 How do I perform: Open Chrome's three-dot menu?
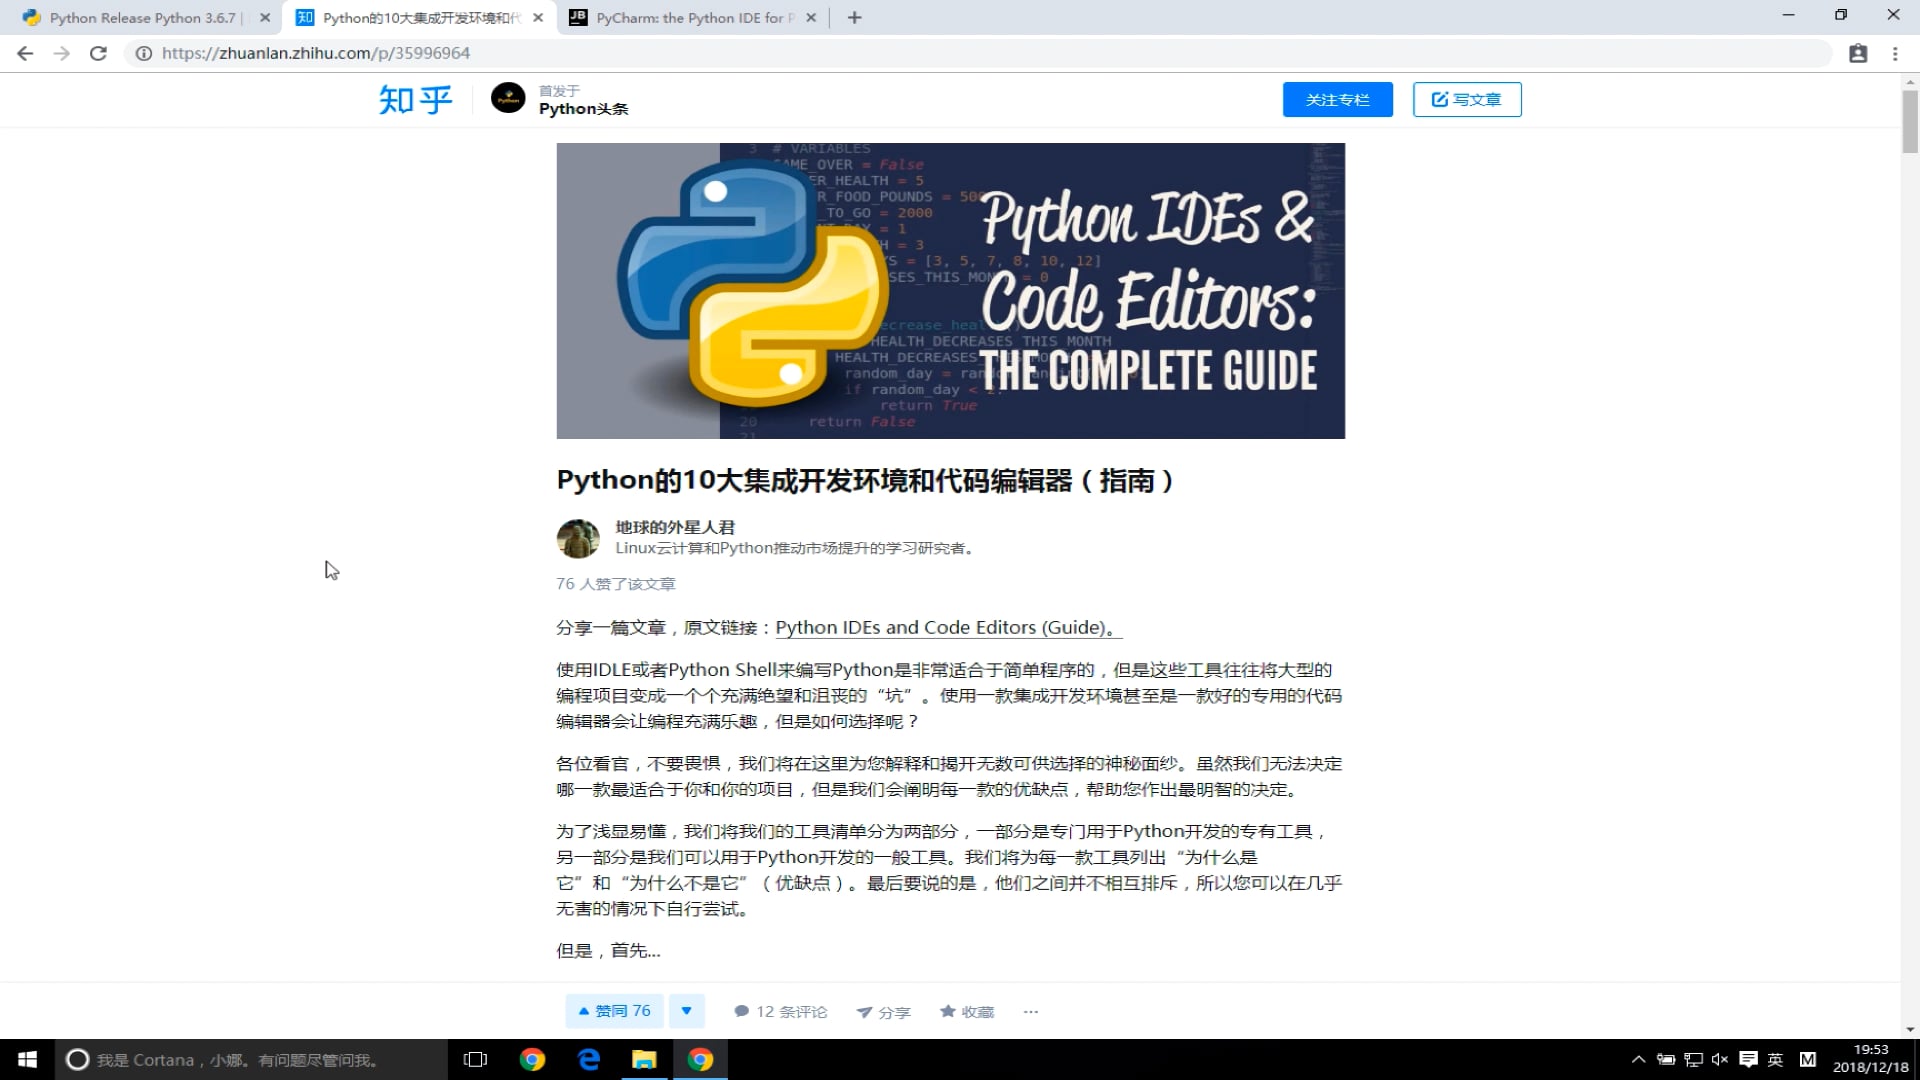pyautogui.click(x=1895, y=53)
